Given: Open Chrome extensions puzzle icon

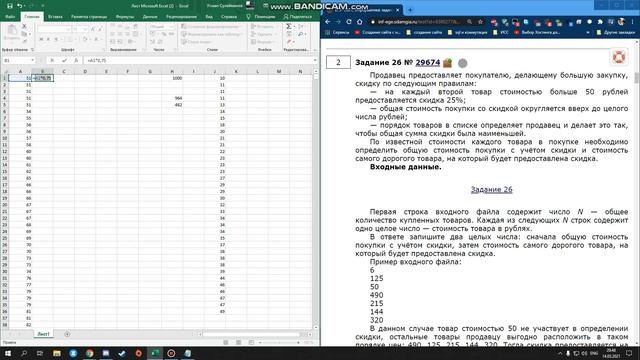Looking at the screenshot, I should (600, 21).
